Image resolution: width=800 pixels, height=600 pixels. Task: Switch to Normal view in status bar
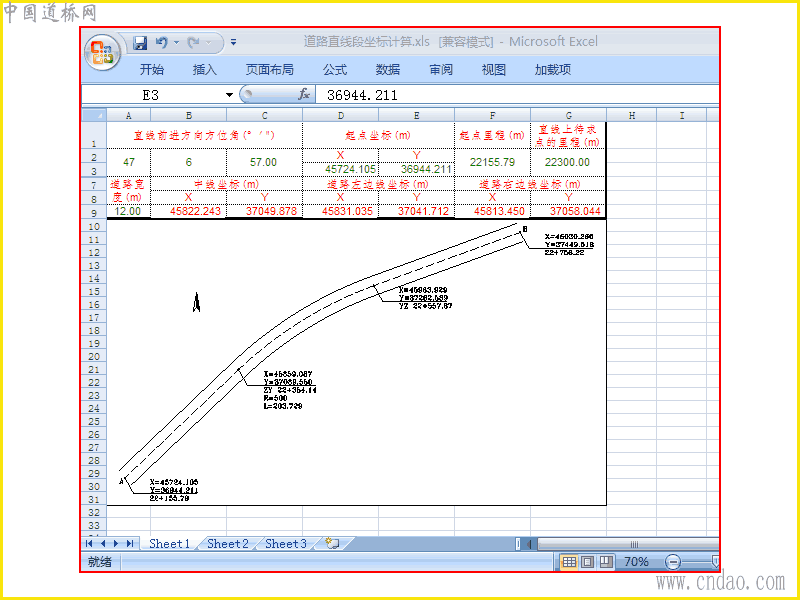click(x=569, y=562)
